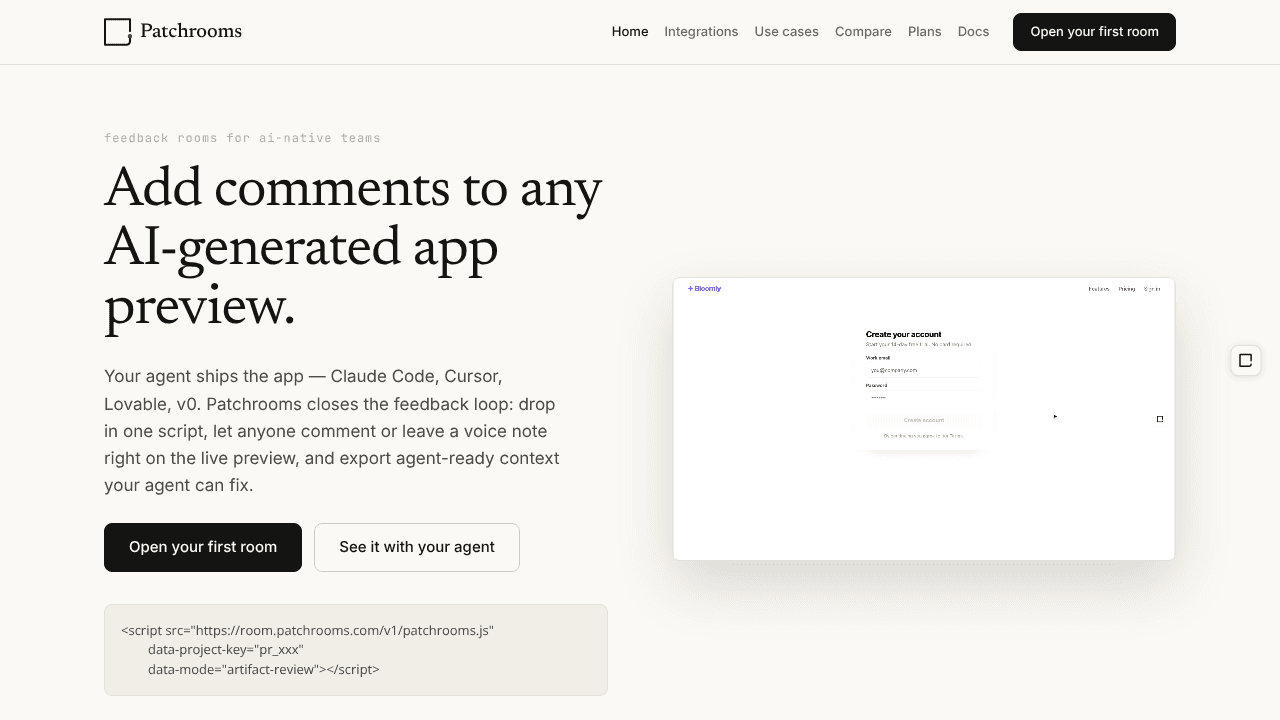Viewport: 1280px width, 720px height.
Task: Click the Patchrooms square logo icon
Action: click(x=118, y=32)
